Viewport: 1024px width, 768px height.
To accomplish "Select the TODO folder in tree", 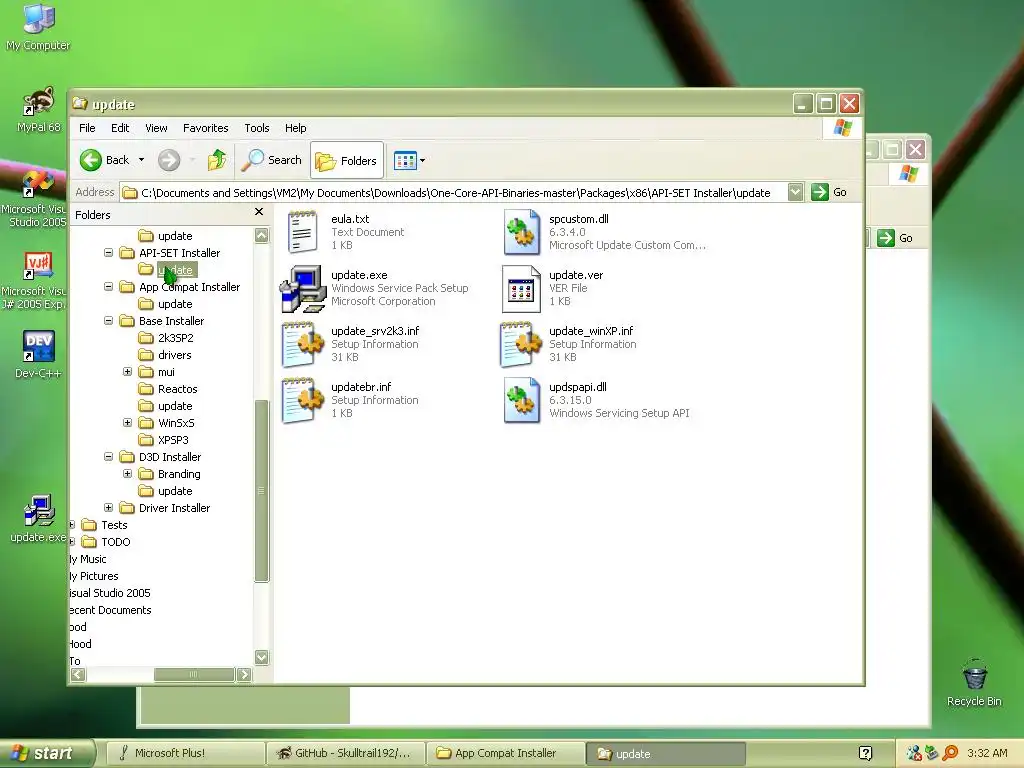I will (106, 541).
